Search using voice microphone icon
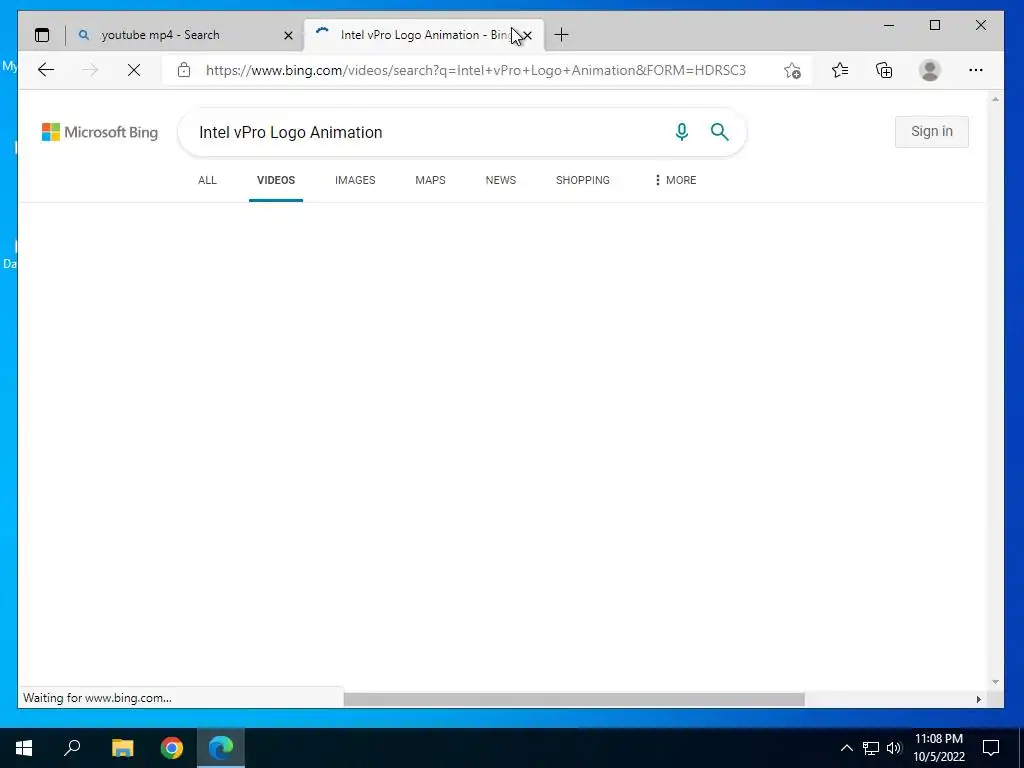 pos(681,132)
